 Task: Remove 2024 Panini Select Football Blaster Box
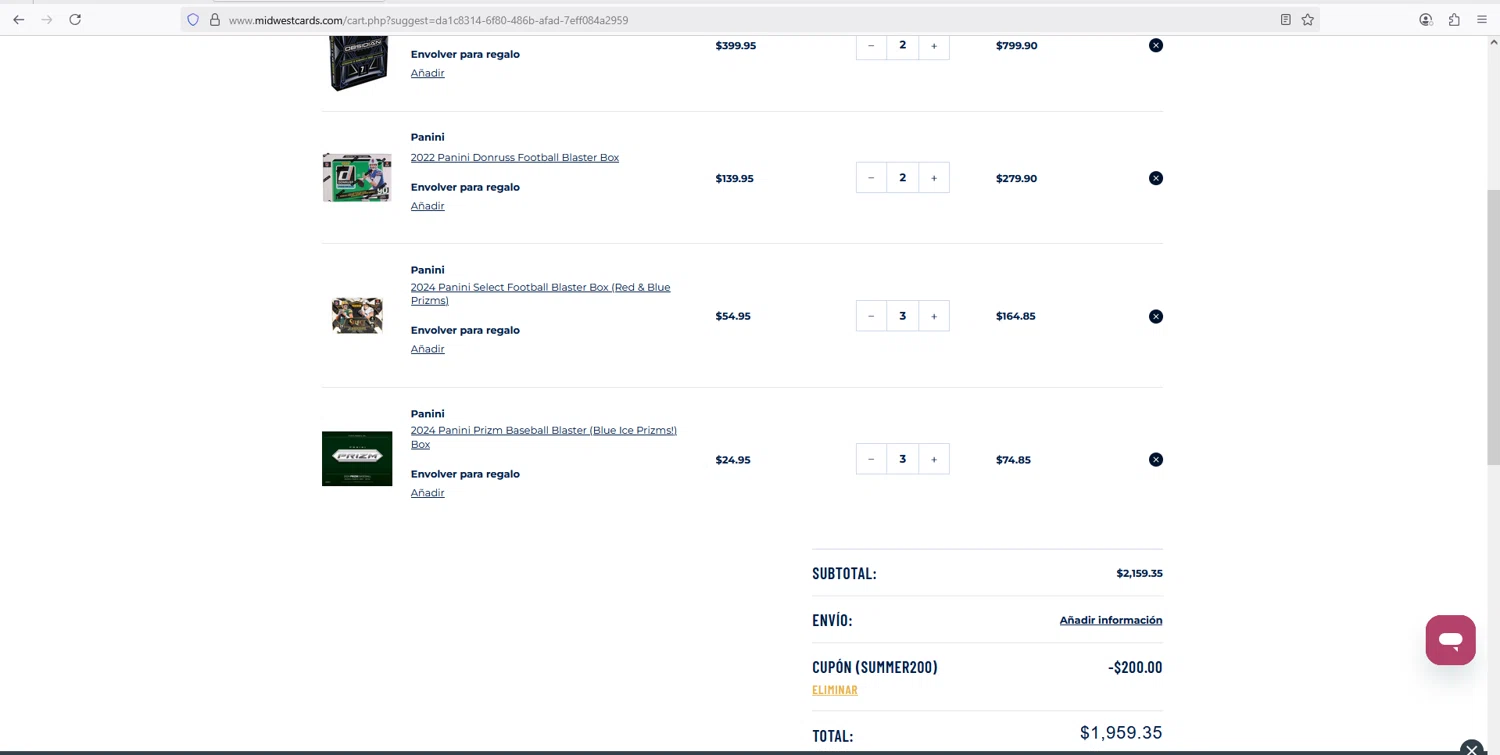1155,316
